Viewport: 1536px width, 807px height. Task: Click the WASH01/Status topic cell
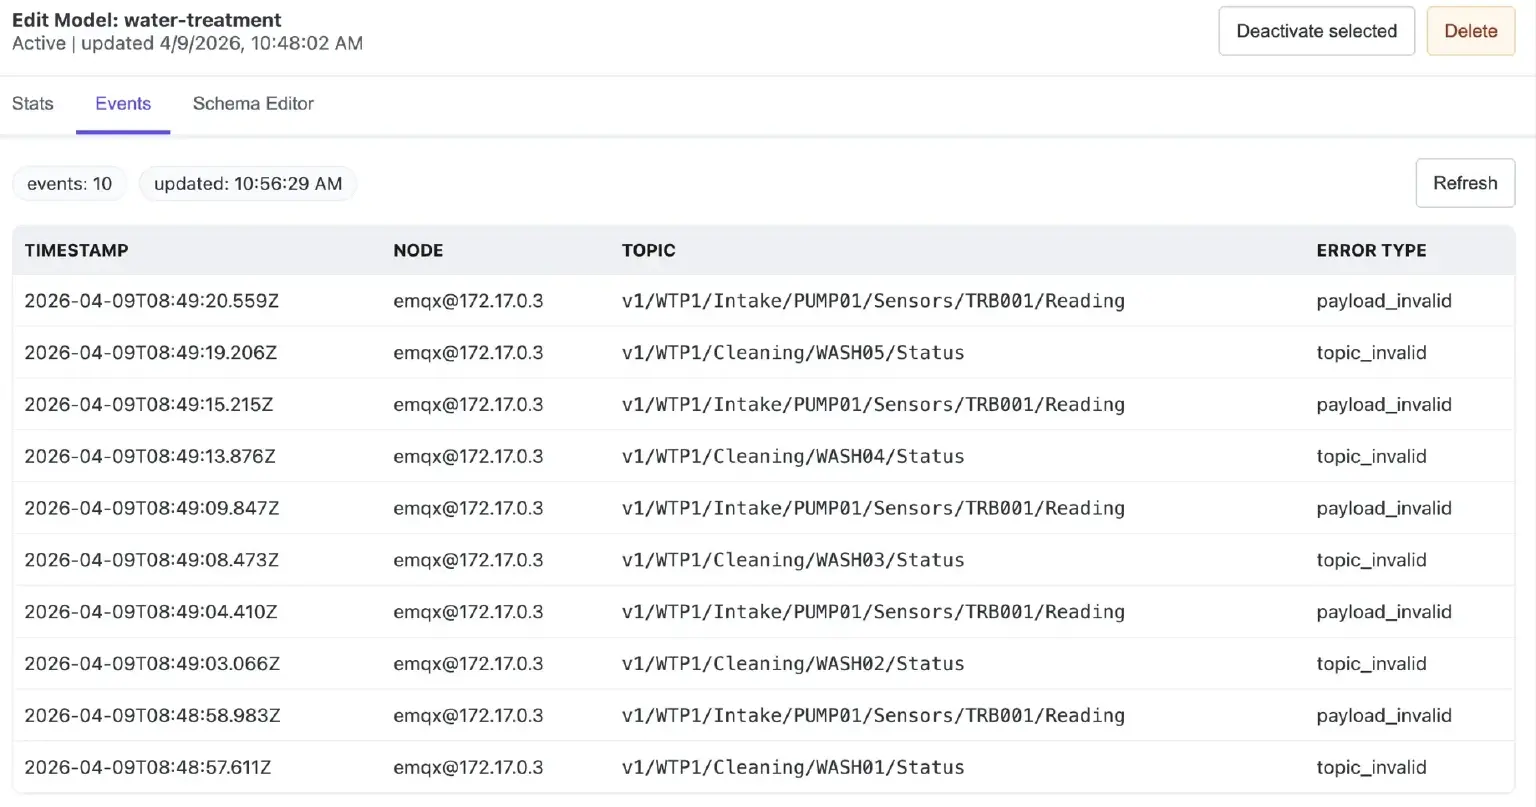point(793,768)
